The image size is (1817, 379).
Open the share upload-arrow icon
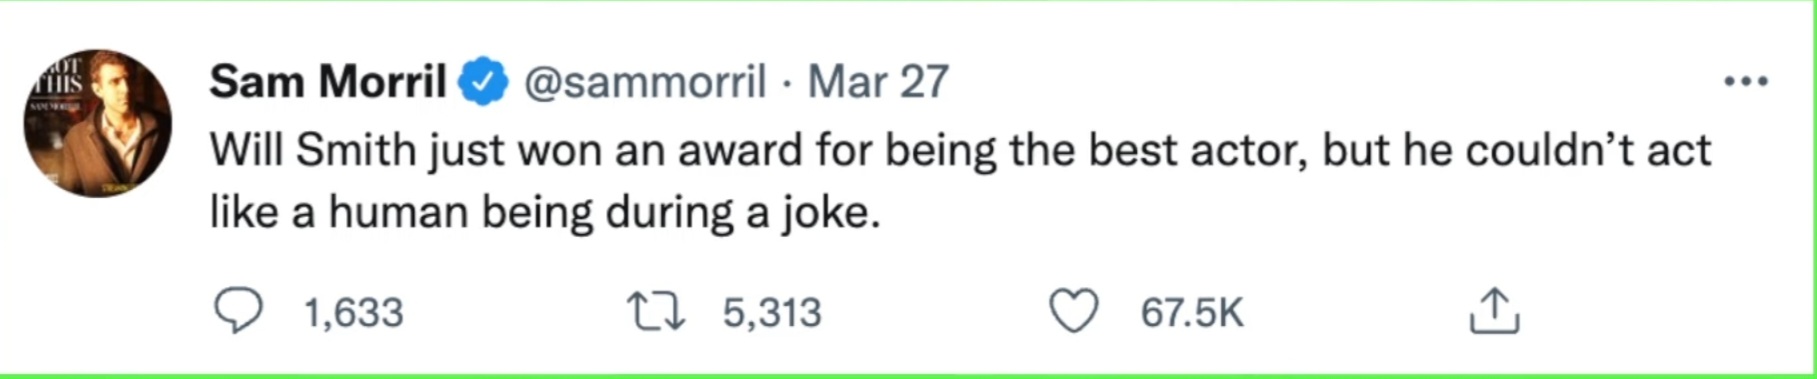[x=1494, y=310]
